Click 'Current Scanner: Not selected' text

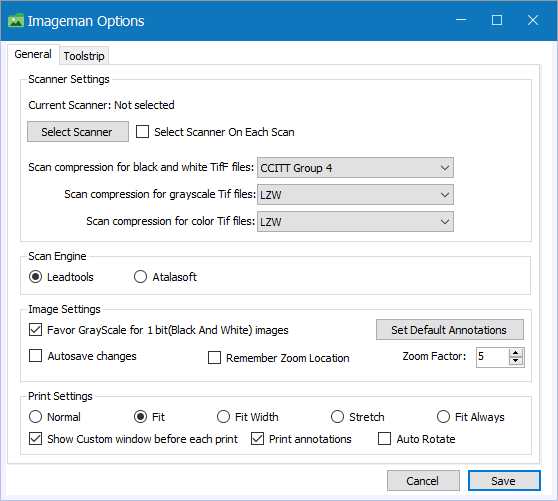(101, 105)
